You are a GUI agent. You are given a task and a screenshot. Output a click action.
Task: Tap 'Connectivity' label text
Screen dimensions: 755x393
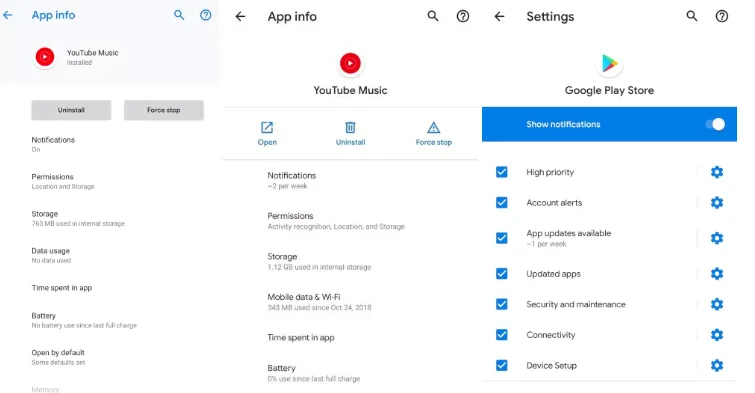(x=550, y=335)
